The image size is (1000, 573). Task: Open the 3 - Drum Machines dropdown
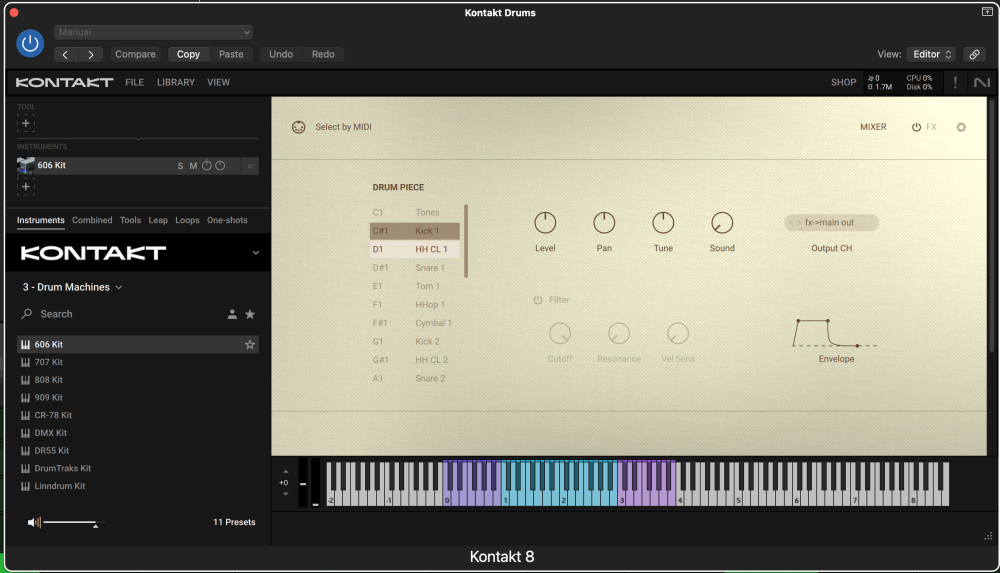(72, 287)
